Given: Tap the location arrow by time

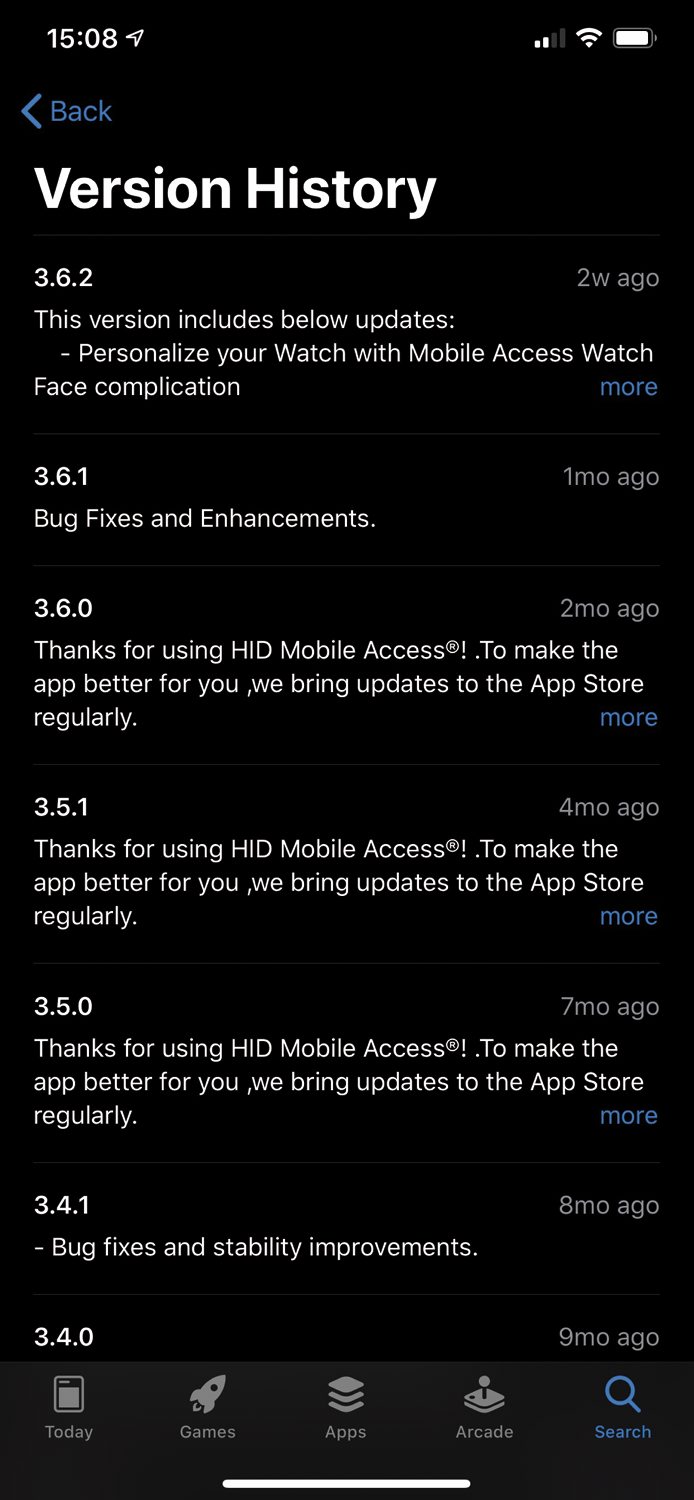Looking at the screenshot, I should point(135,39).
